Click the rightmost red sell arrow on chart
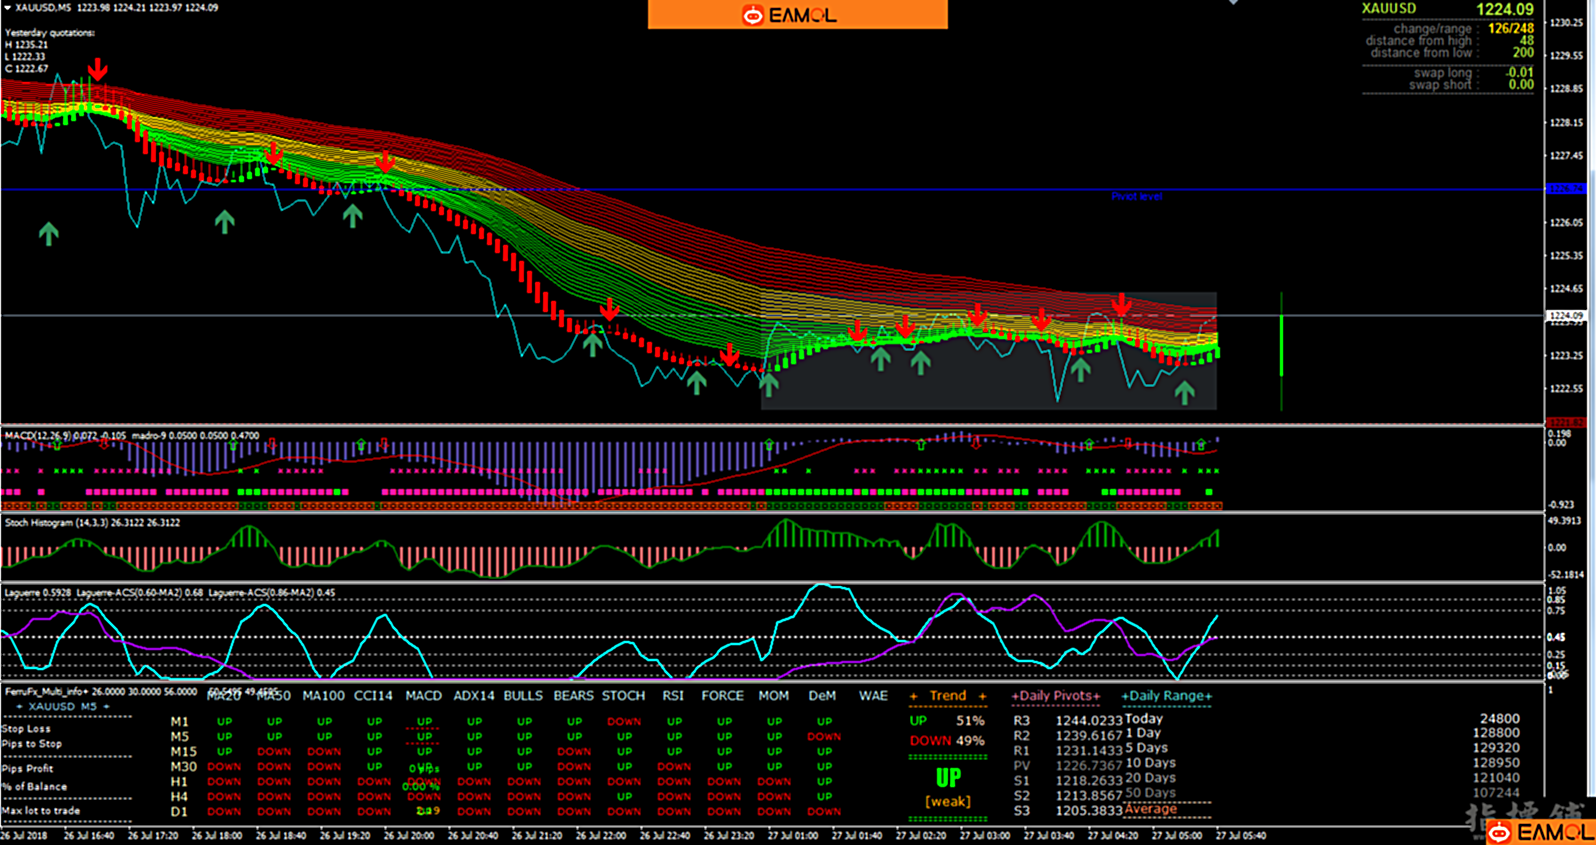 1121,304
